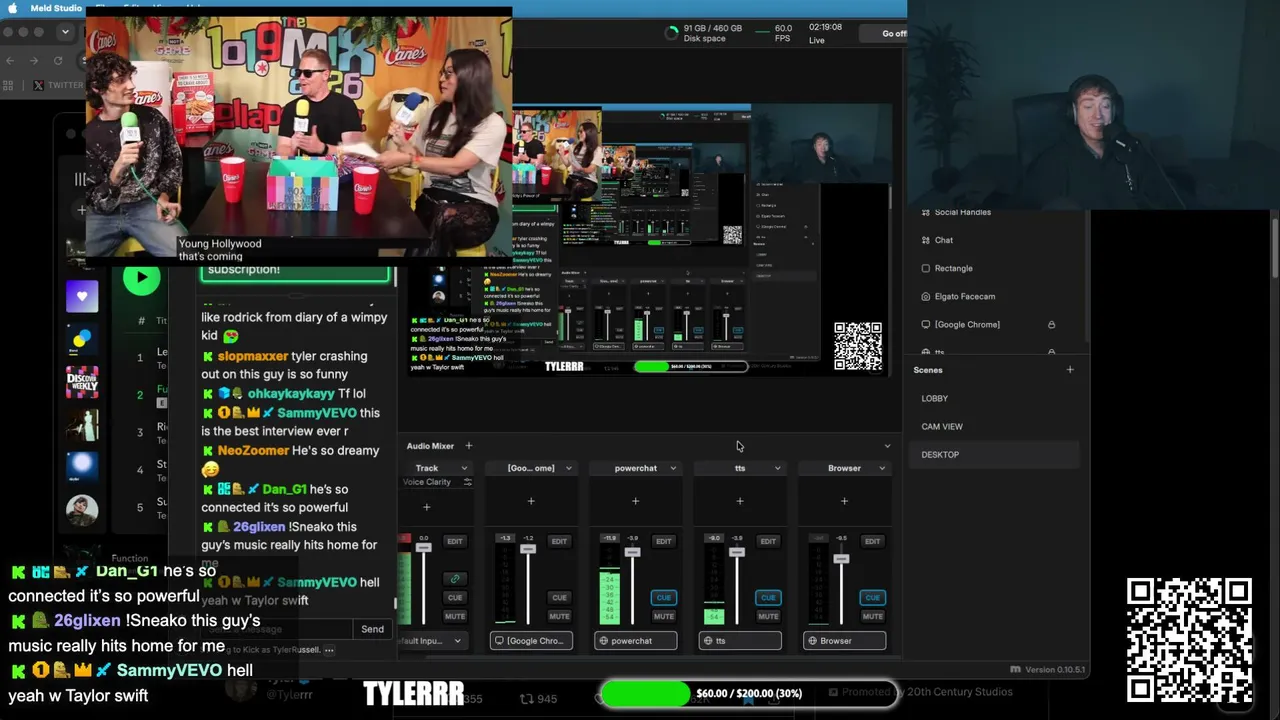Open Chrome tab search dropdown arrow
The height and width of the screenshot is (720, 1280).
[x=65, y=32]
